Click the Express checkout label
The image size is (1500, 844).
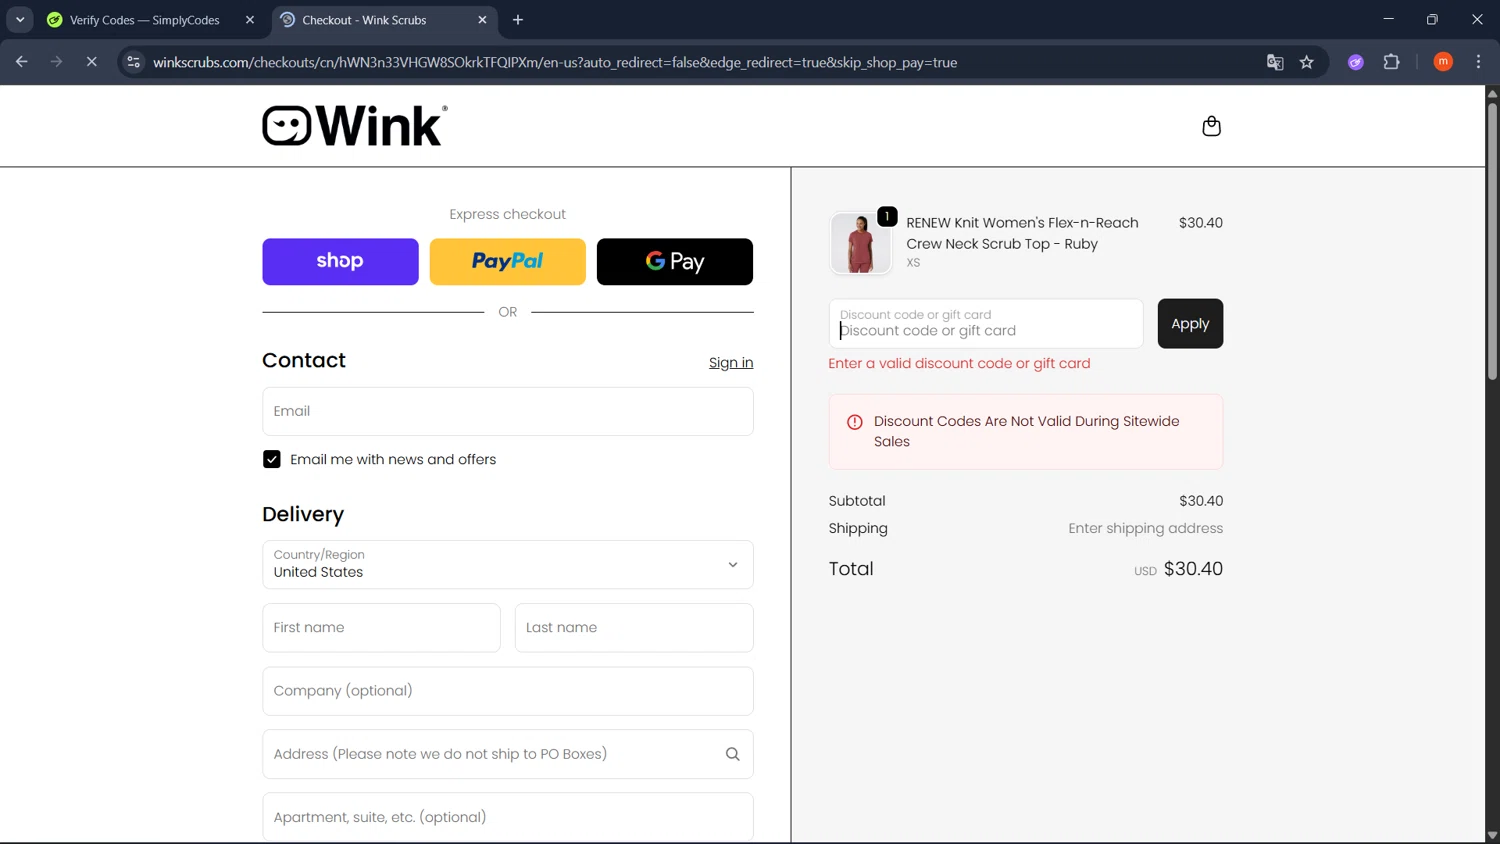click(508, 214)
